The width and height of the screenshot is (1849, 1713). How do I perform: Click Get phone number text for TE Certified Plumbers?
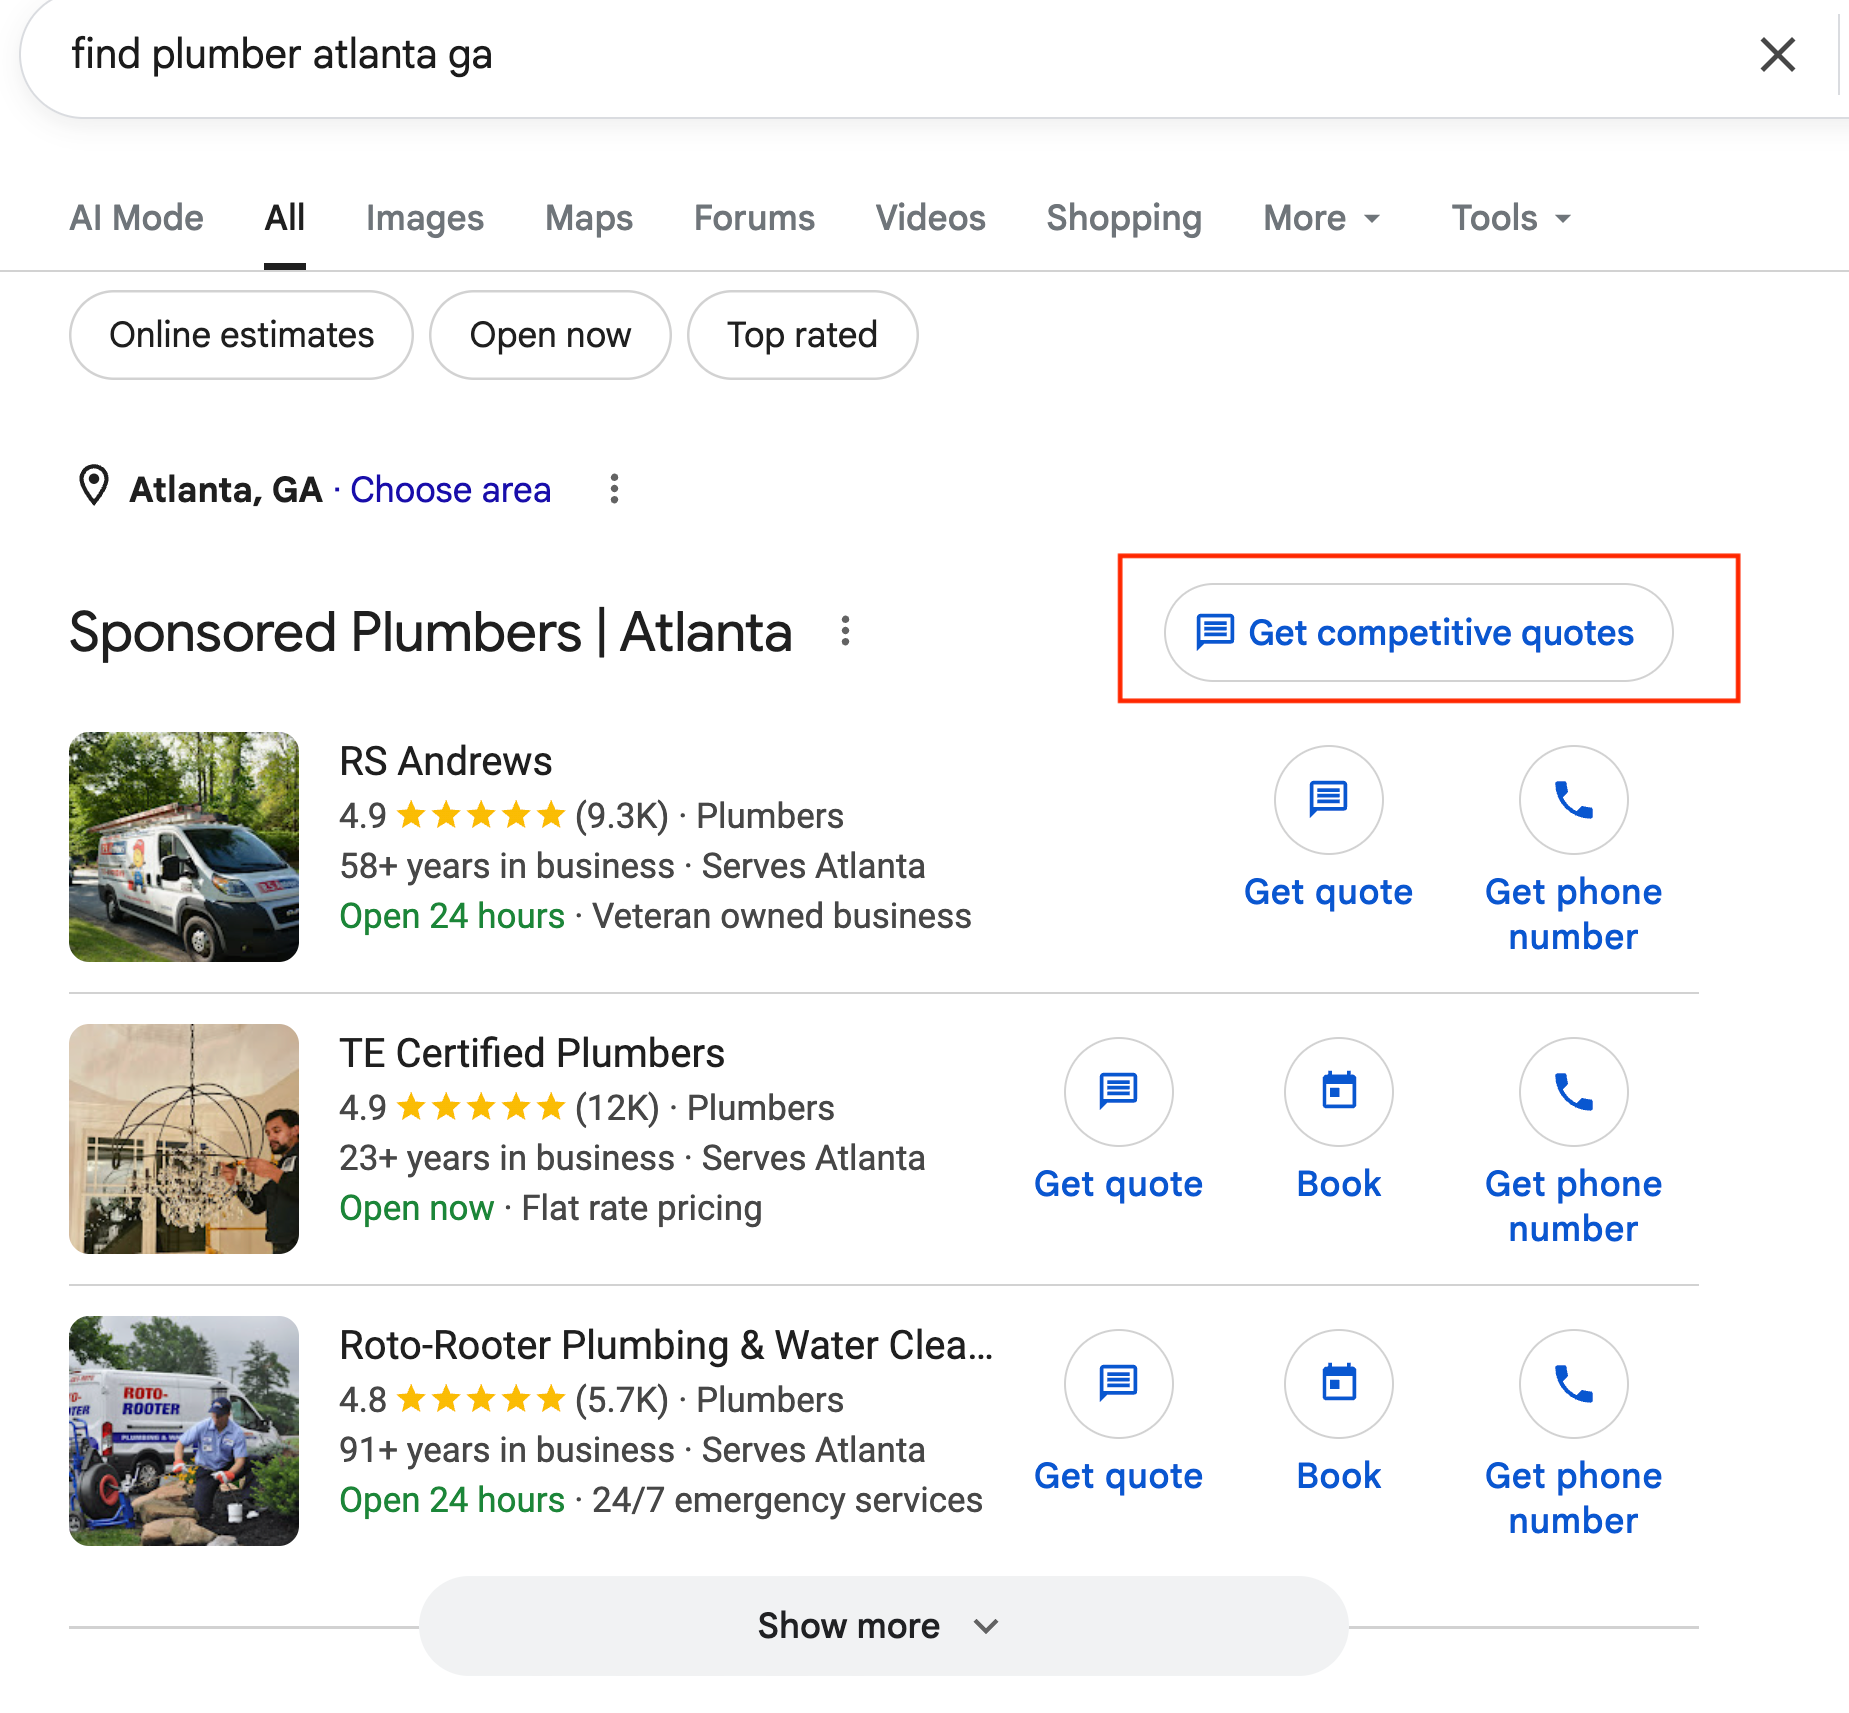(x=1573, y=1206)
